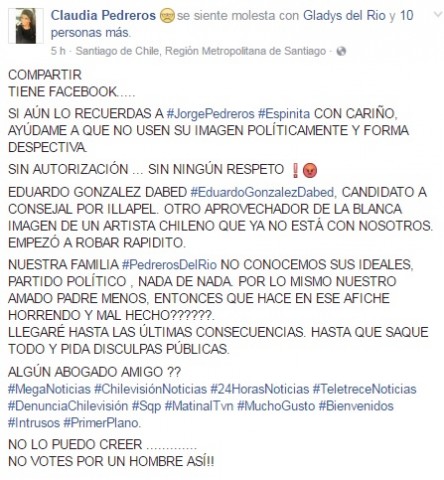Open the #JorgePedreros hashtag
Image resolution: width=444 pixels, height=480 pixels.
tap(210, 114)
